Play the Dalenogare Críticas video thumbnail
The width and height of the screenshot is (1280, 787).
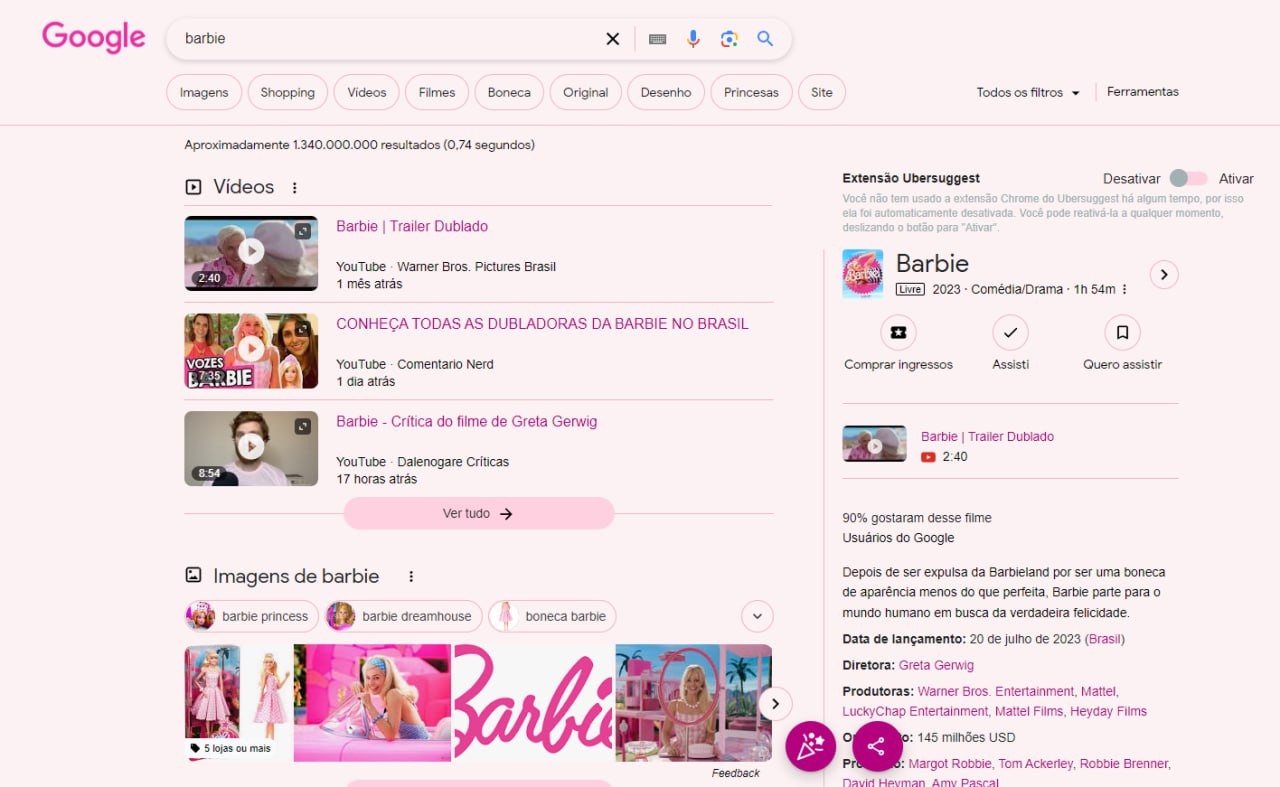tap(251, 448)
